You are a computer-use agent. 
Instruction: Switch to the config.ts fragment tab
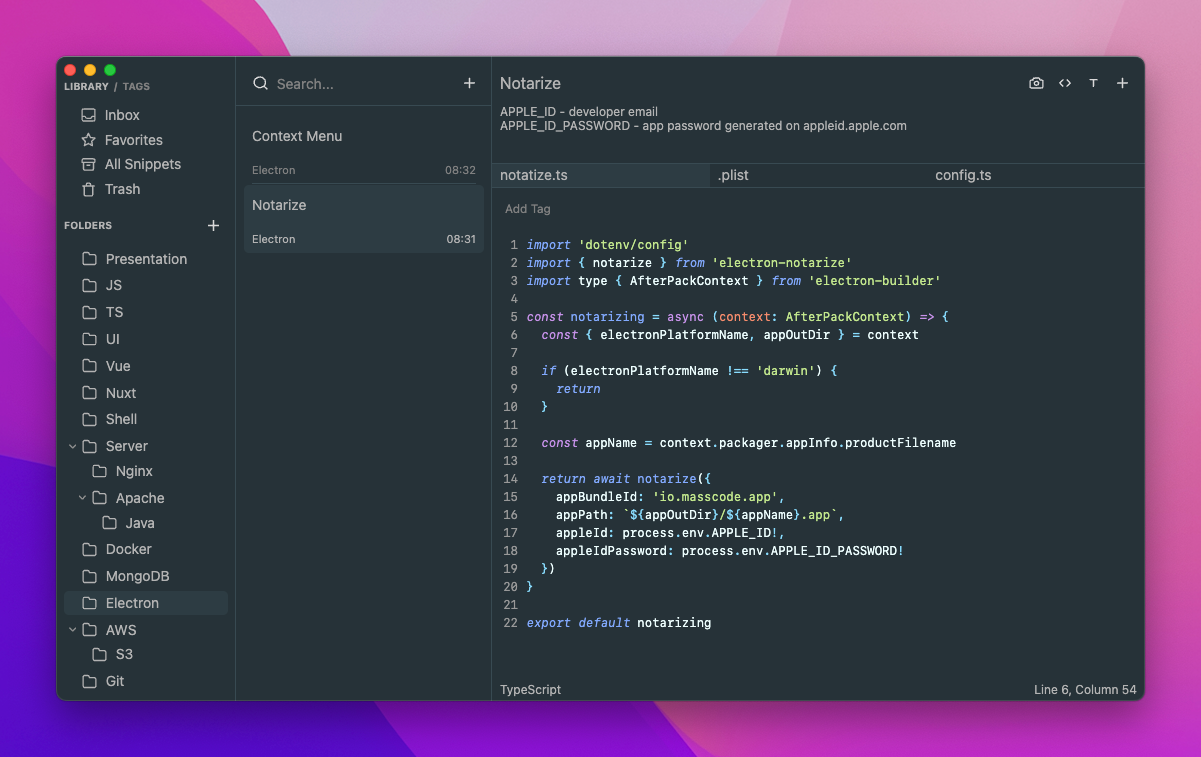click(x=1036, y=175)
